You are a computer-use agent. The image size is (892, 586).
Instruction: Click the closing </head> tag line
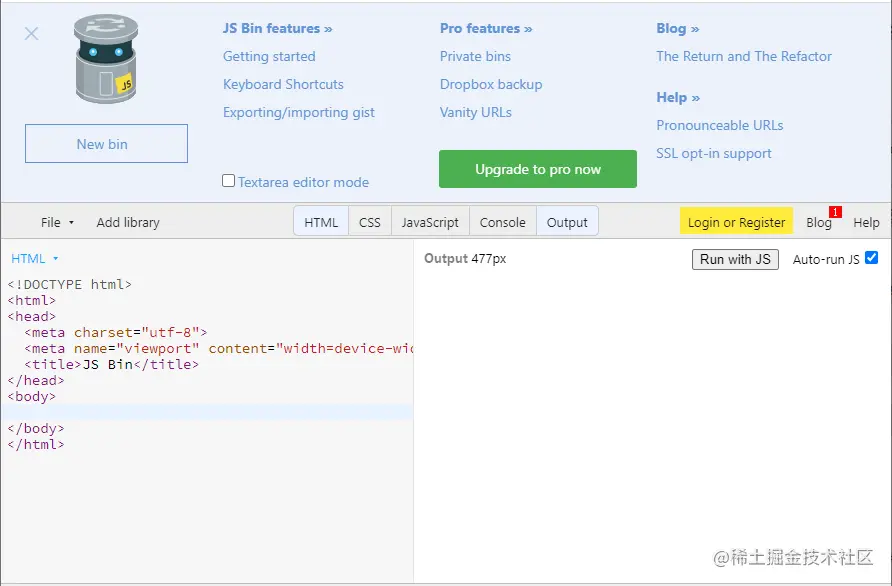pos(36,380)
